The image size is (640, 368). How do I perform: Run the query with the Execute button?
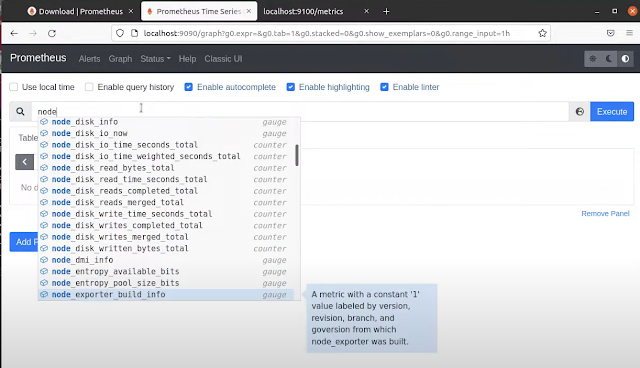pos(612,112)
